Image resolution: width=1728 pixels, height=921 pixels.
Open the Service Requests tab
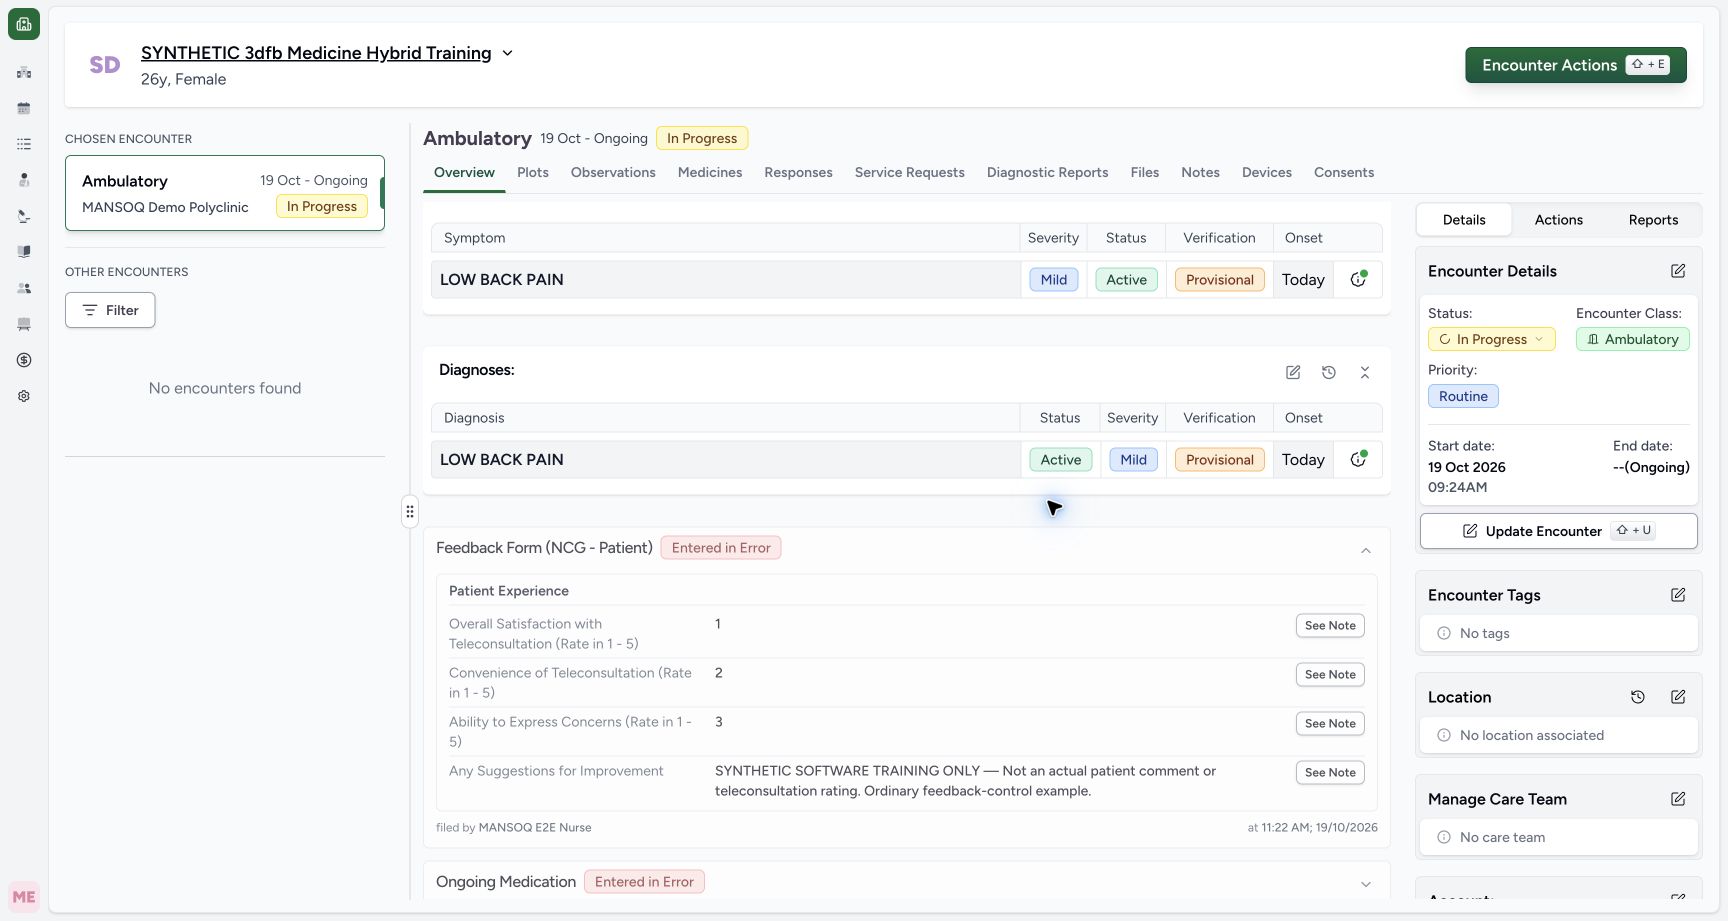(909, 172)
